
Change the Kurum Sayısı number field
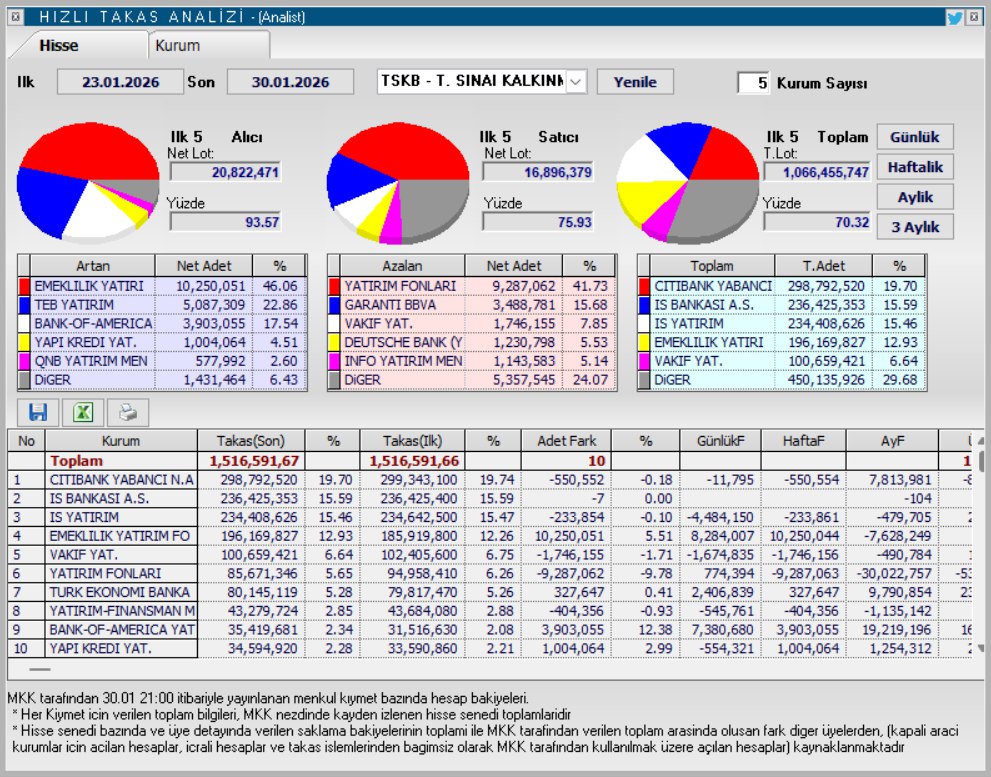pyautogui.click(x=753, y=83)
